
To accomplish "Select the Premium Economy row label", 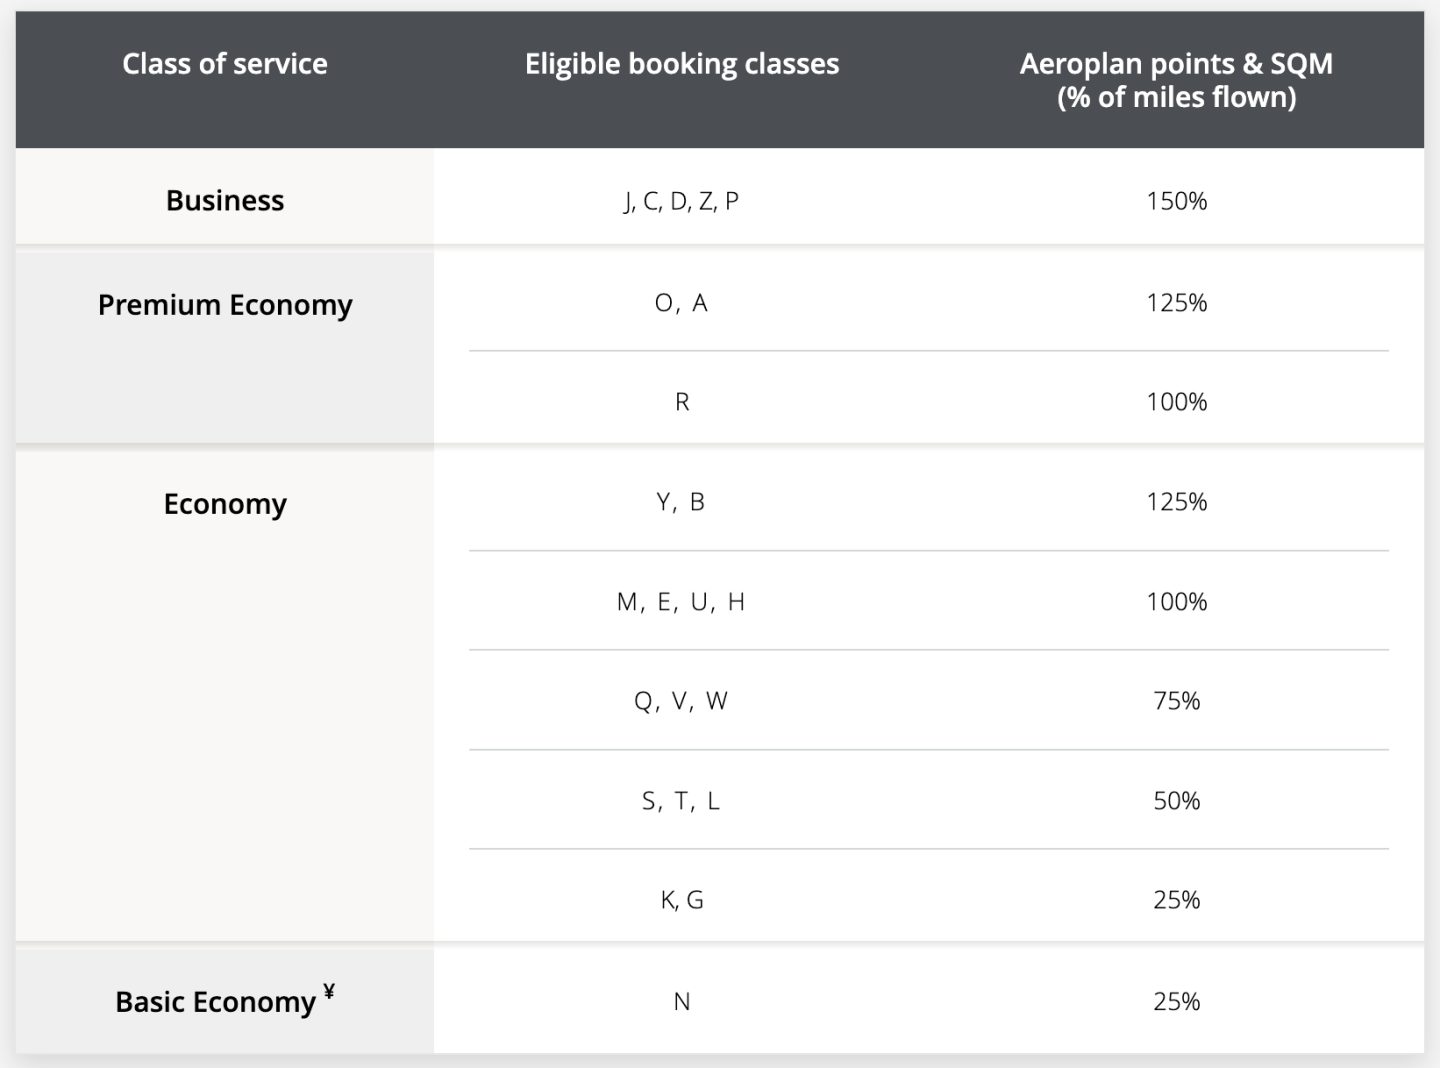I will [x=225, y=305].
